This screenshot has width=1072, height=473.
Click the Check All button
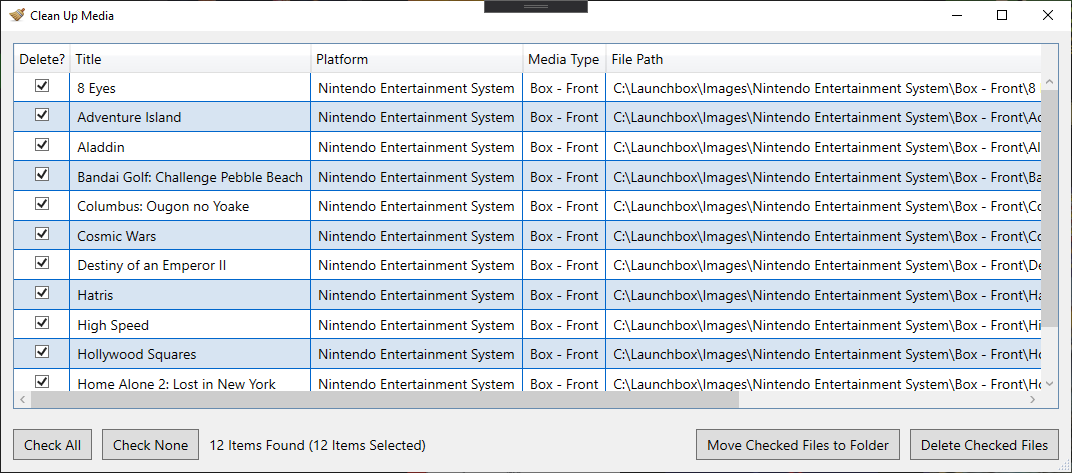(x=53, y=445)
